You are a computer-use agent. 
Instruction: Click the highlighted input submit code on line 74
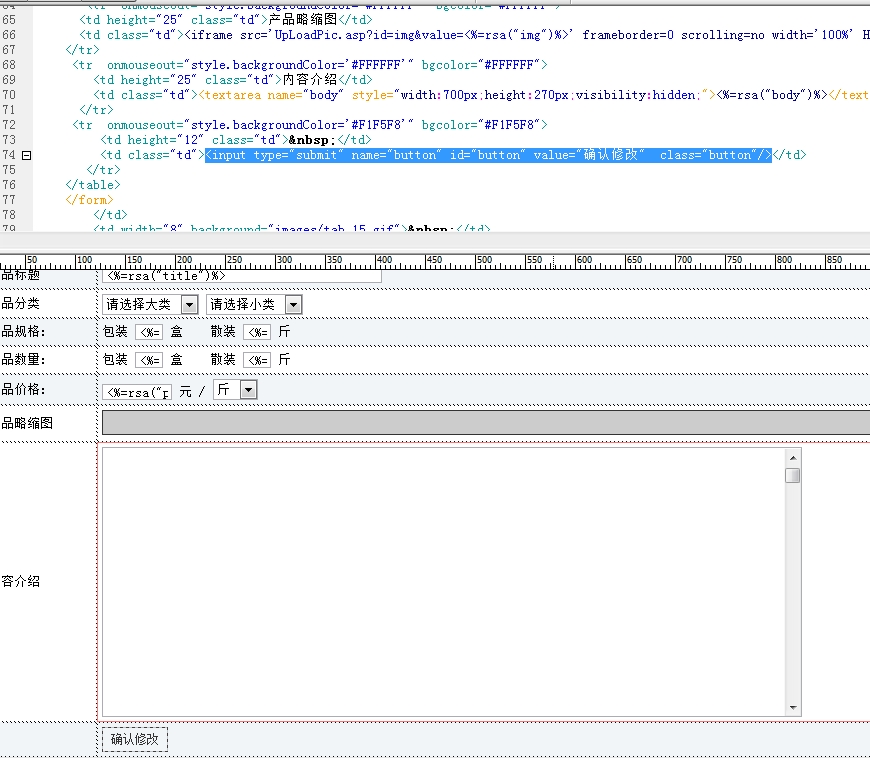(488, 155)
